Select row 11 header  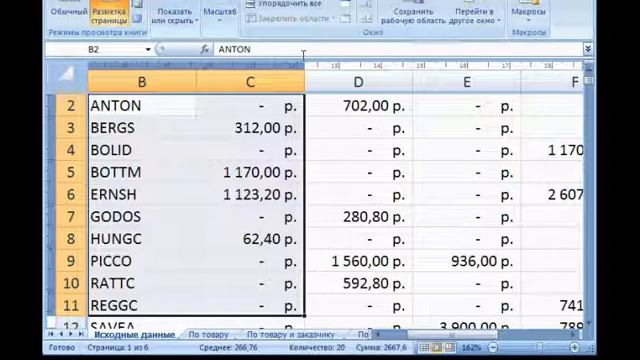pos(71,306)
